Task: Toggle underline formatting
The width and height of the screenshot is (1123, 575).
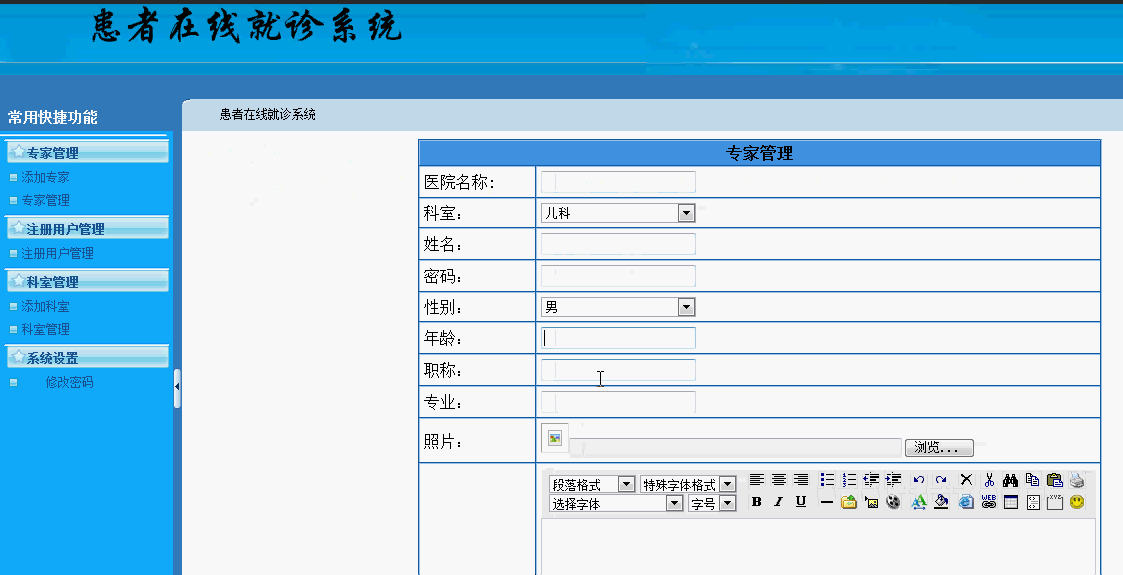Action: coord(801,502)
